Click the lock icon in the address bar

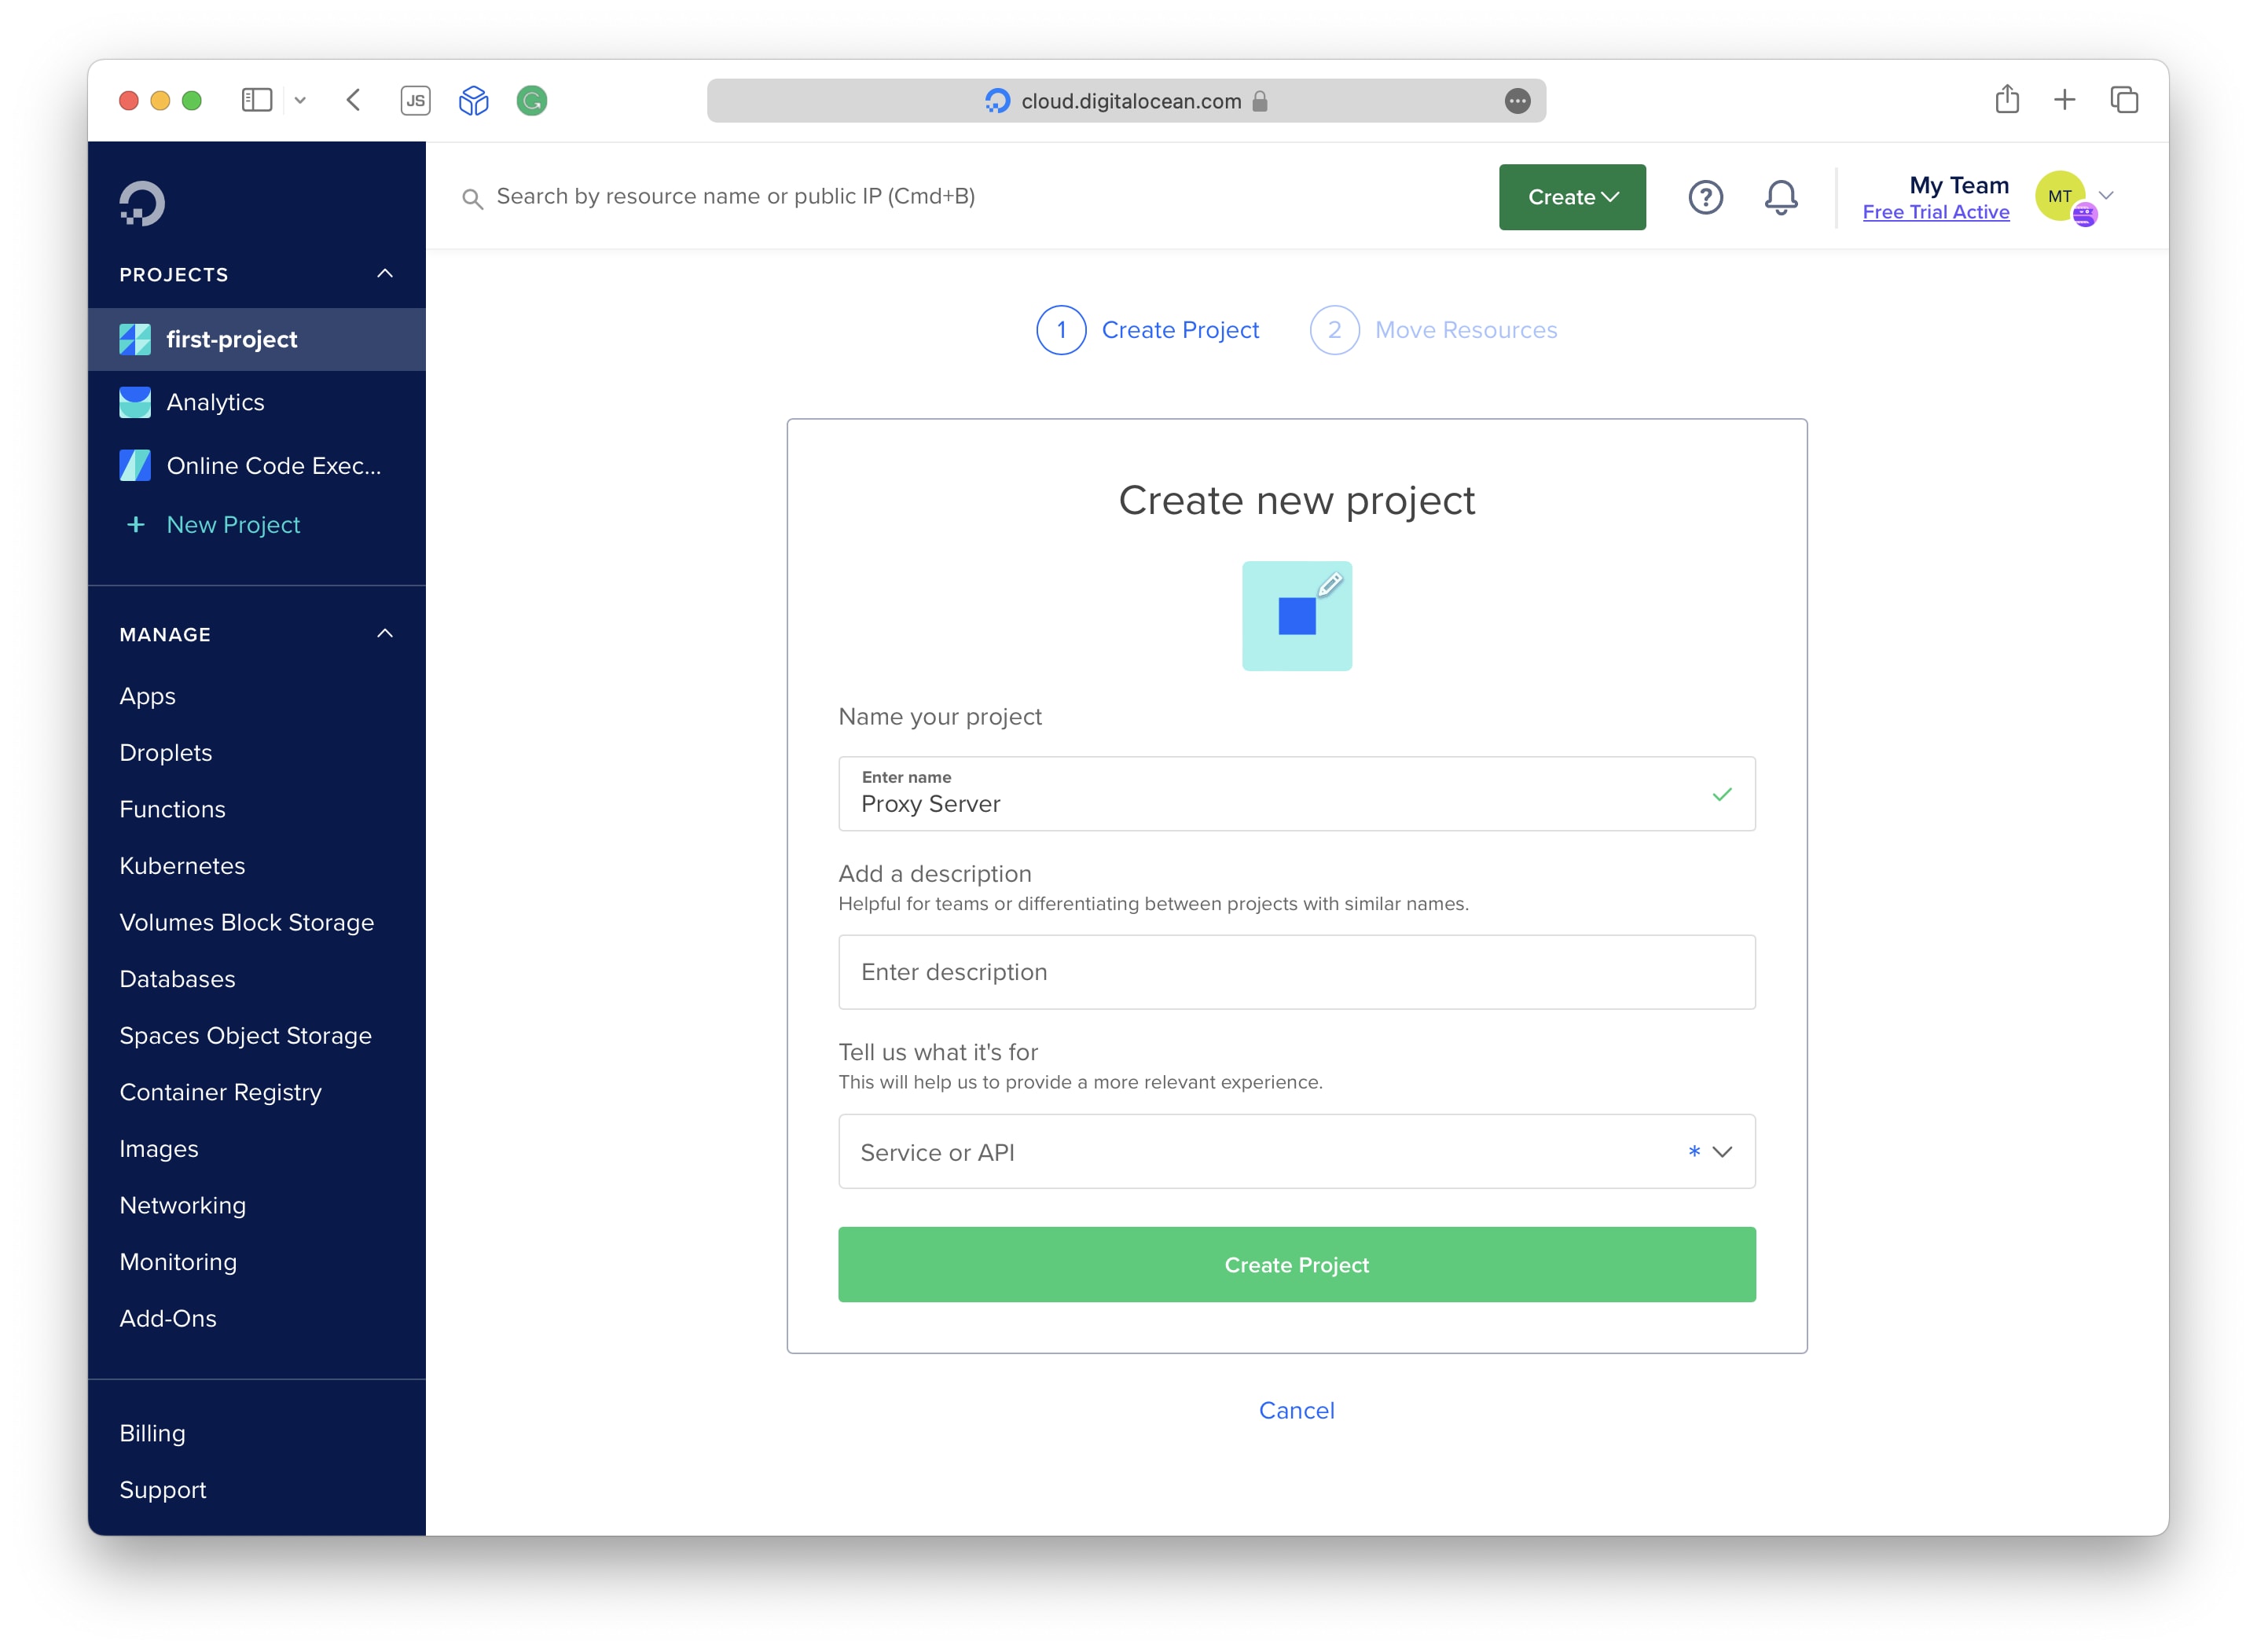coord(1260,101)
